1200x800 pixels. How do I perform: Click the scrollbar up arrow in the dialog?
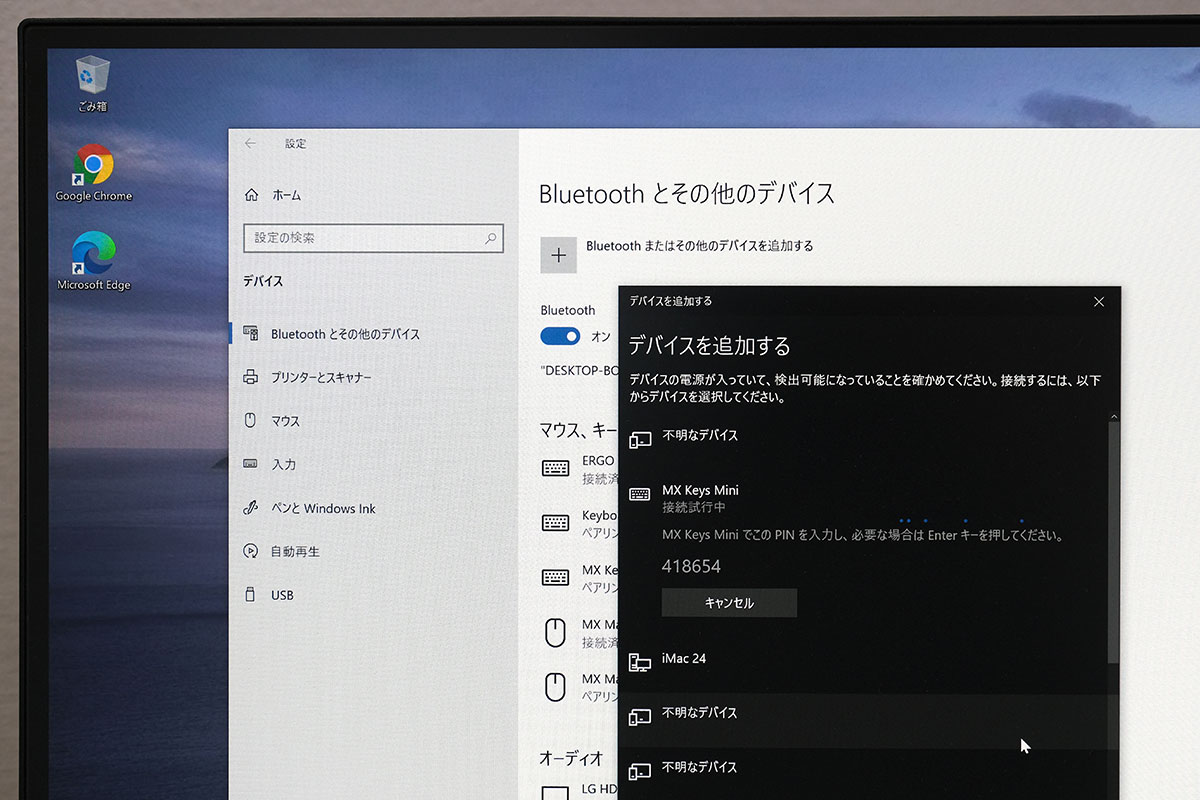click(x=1114, y=416)
